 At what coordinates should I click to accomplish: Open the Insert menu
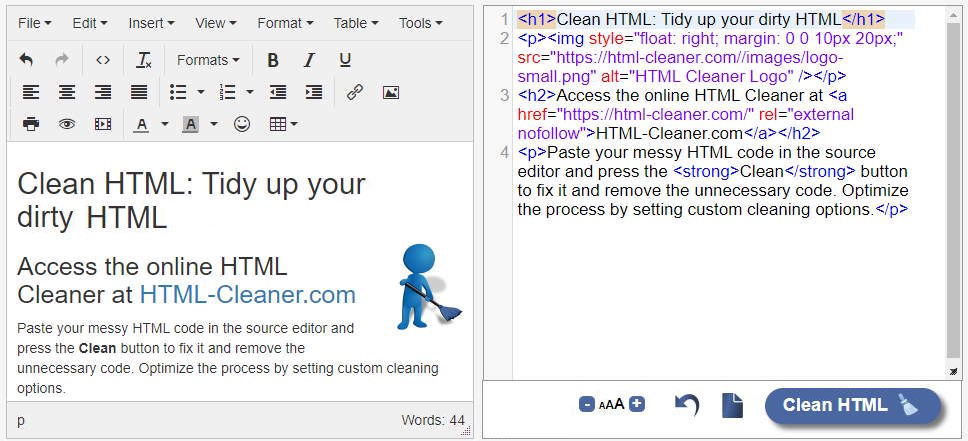(151, 23)
